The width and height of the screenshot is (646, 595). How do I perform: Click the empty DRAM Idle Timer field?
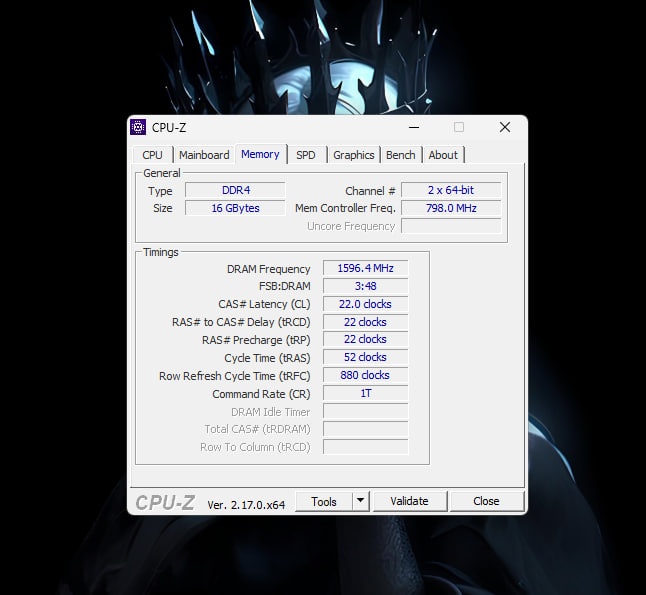click(365, 411)
